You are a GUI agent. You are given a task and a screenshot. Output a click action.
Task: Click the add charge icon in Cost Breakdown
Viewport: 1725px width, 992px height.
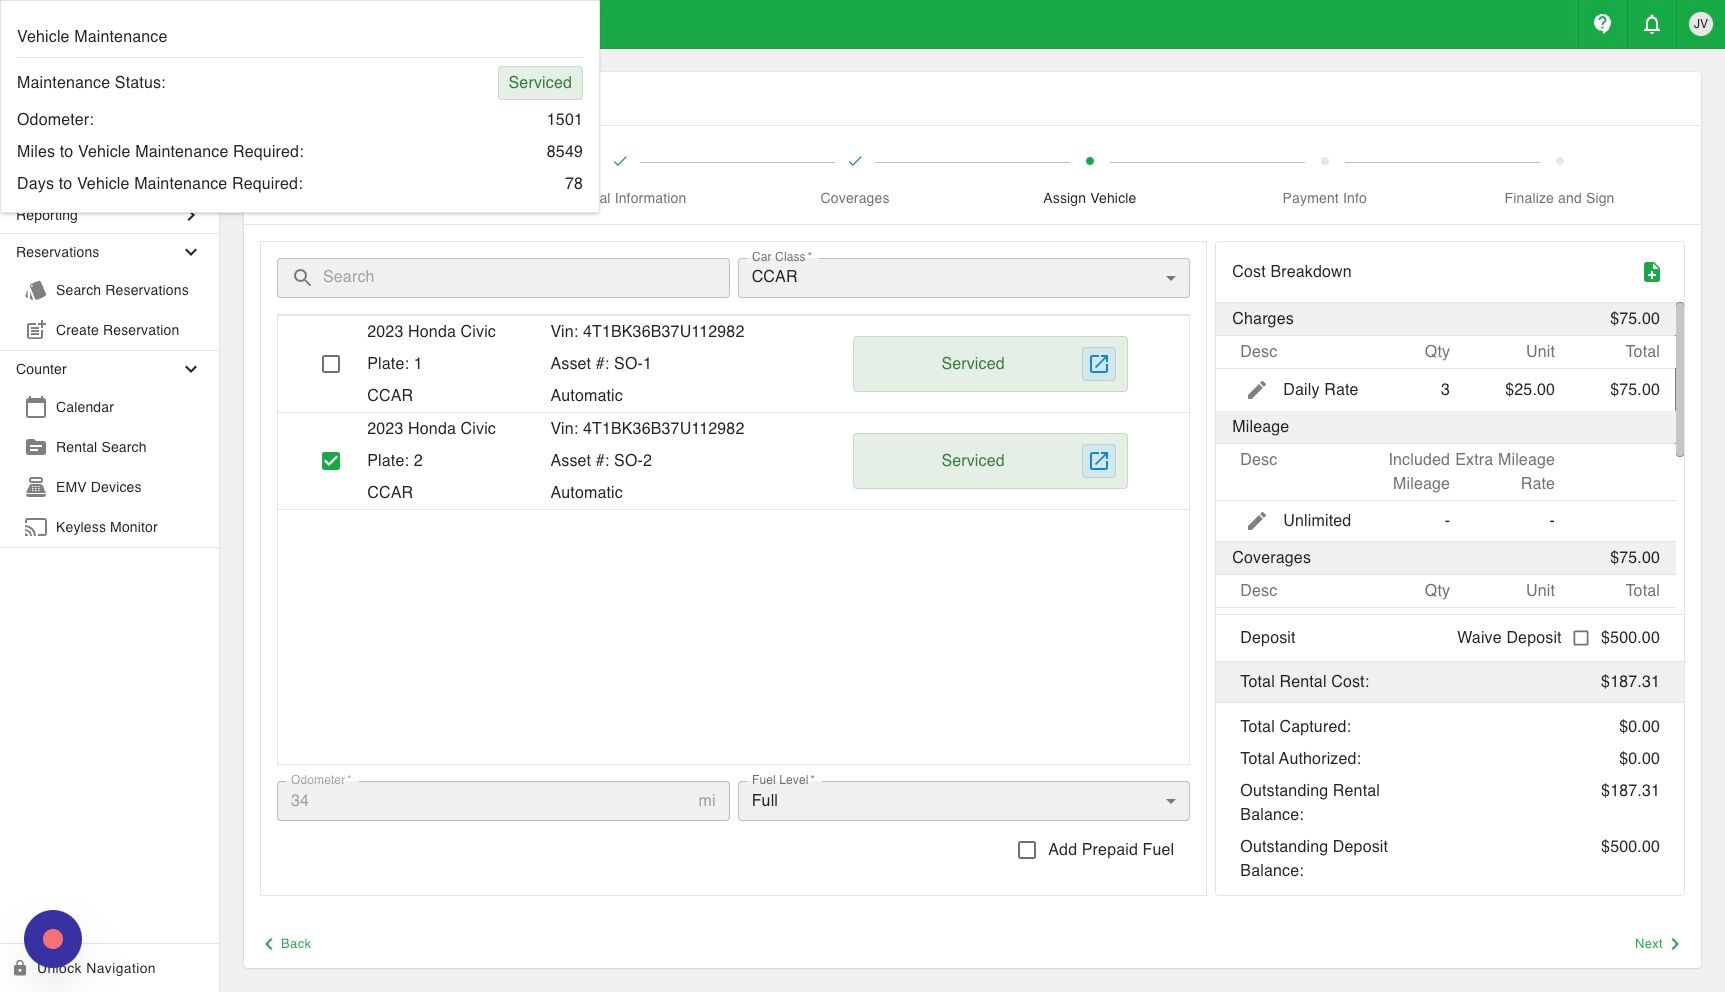point(1652,271)
